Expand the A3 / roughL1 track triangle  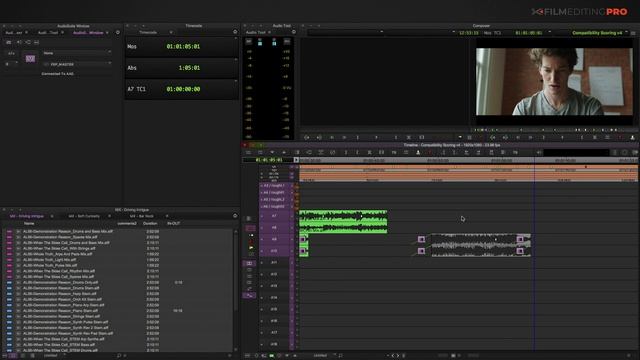coord(262,186)
